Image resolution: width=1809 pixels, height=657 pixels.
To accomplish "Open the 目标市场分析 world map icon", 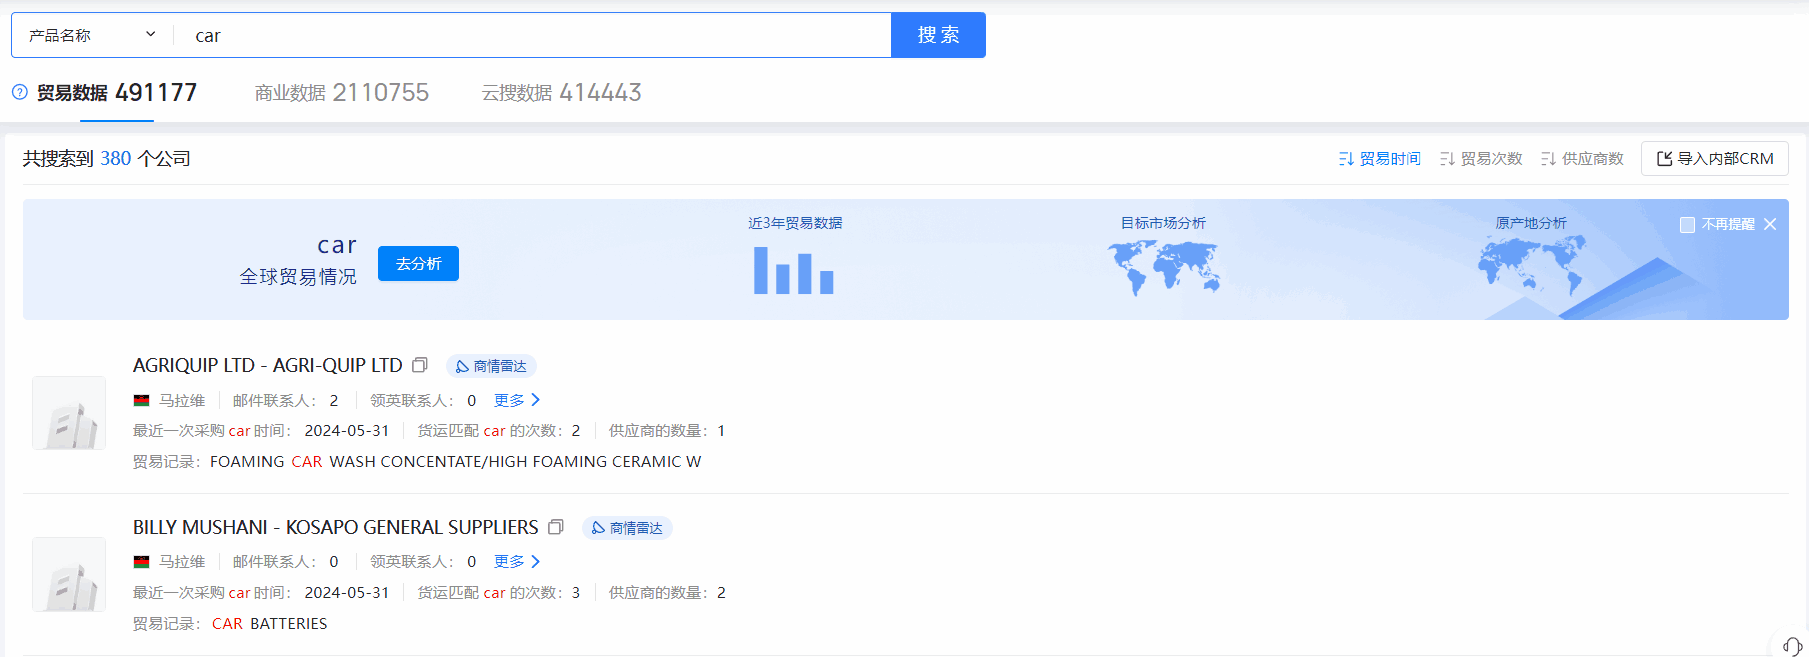I will (x=1164, y=267).
